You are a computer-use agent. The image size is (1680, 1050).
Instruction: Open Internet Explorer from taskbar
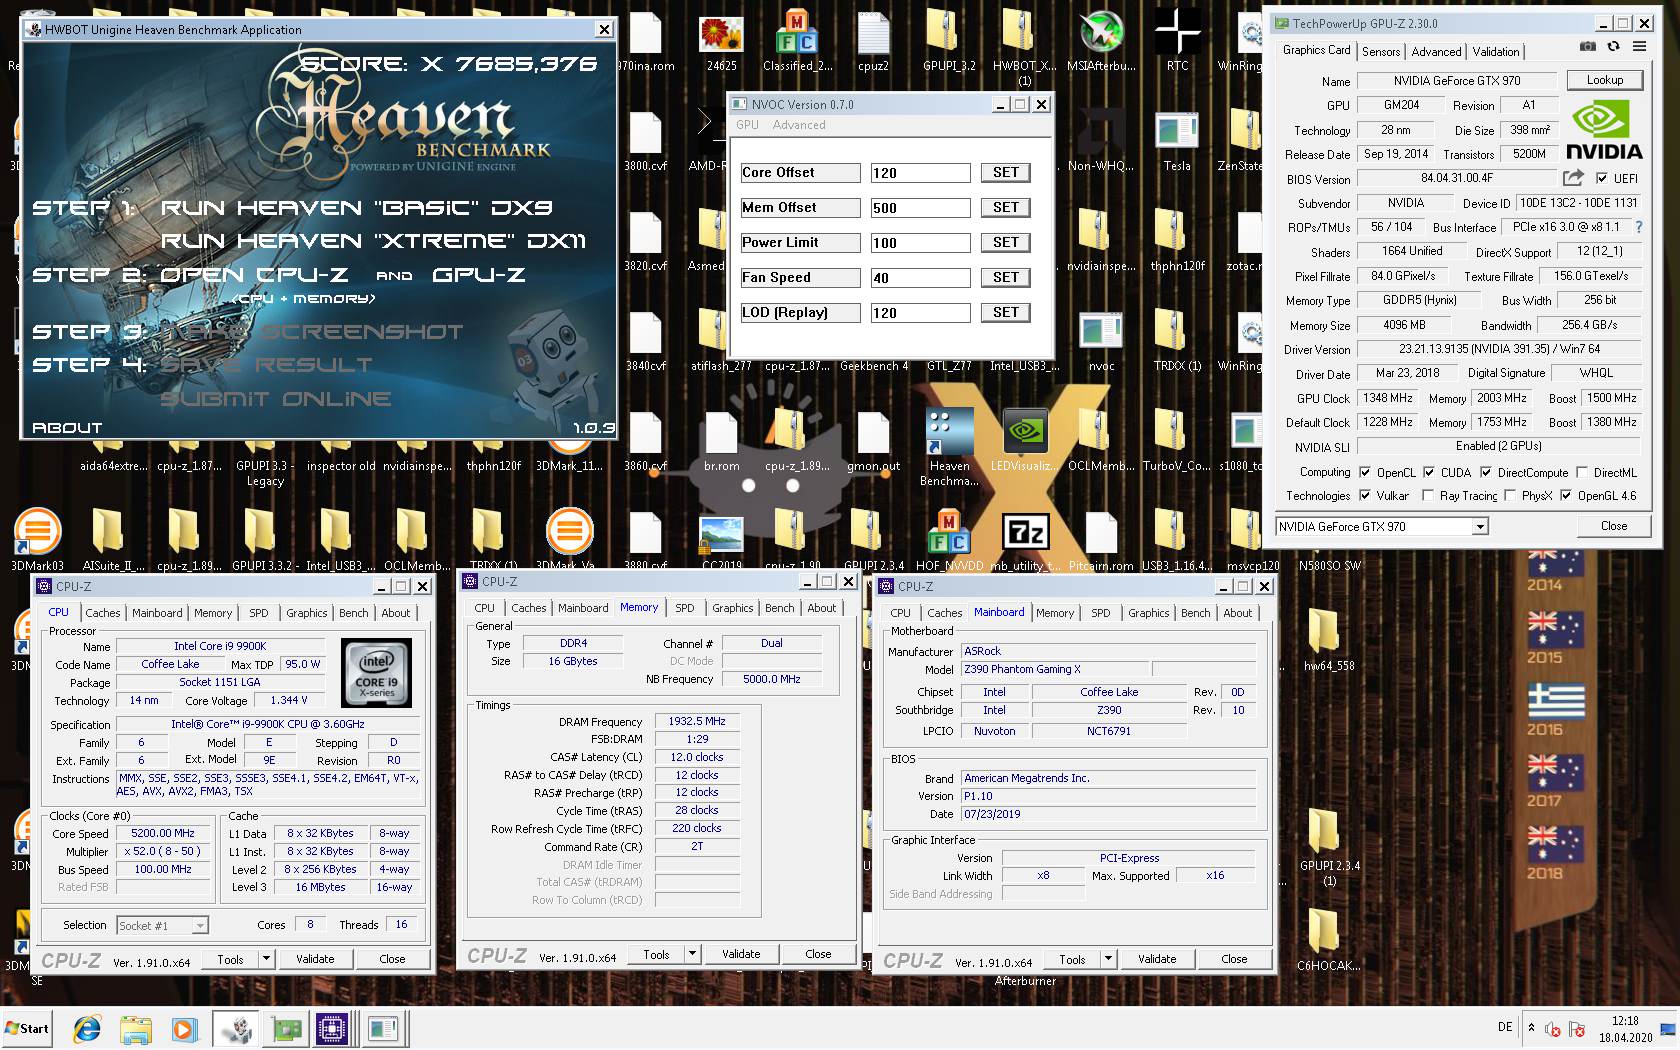point(88,1028)
